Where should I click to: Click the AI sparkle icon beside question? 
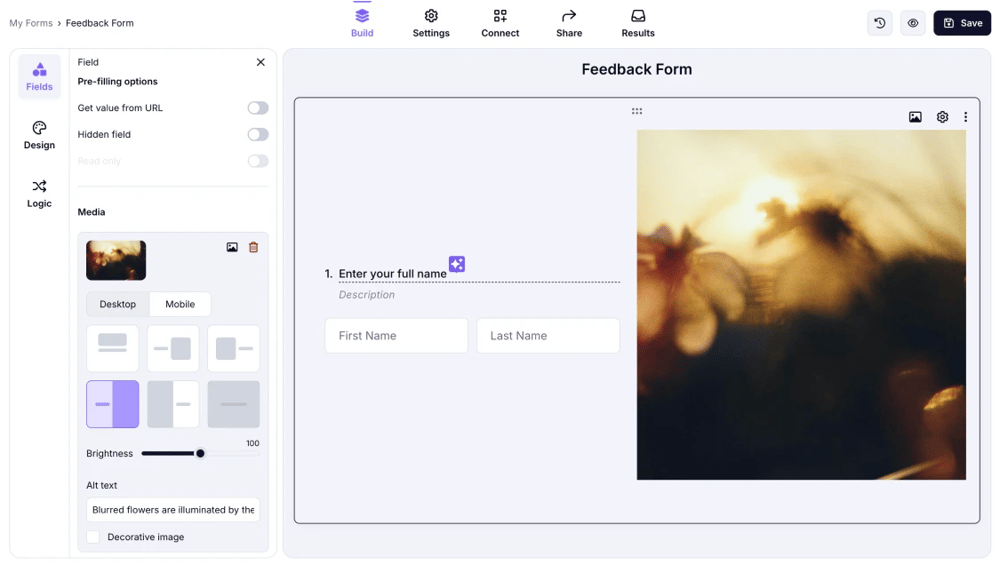coord(457,264)
